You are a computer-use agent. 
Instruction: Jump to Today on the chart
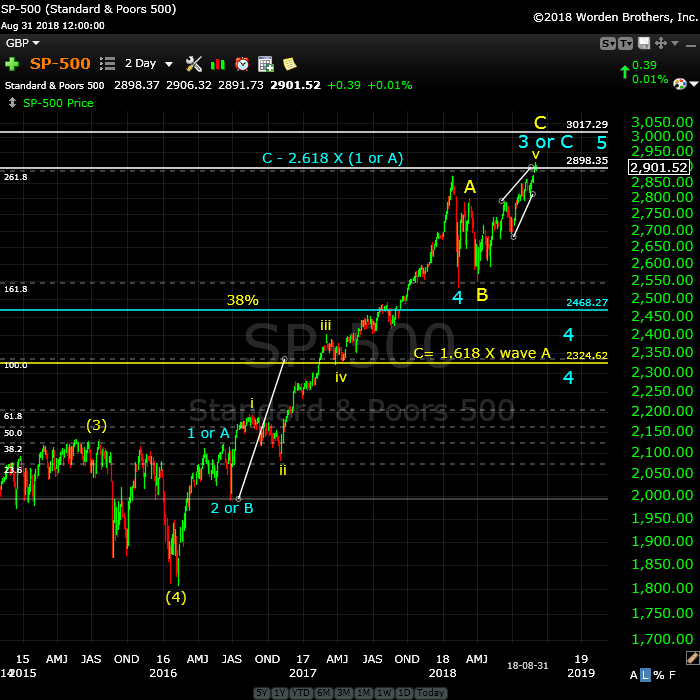pos(430,693)
